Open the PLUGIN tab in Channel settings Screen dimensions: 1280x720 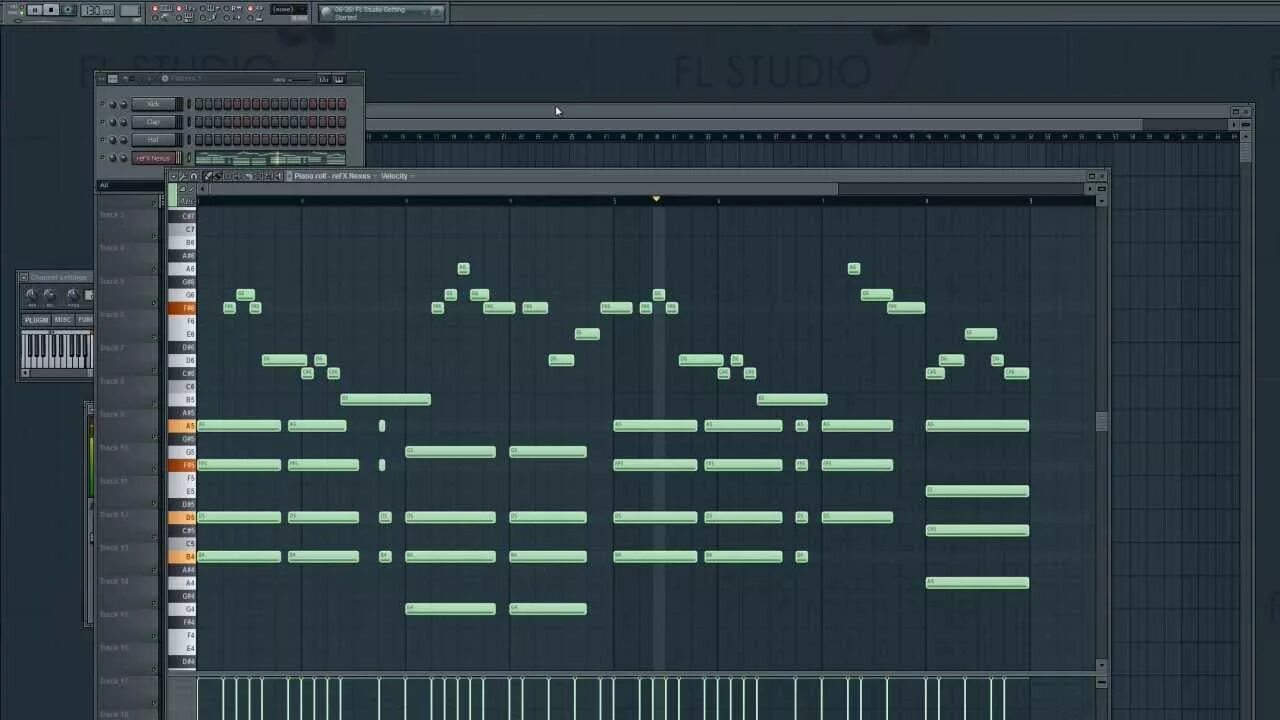36,320
